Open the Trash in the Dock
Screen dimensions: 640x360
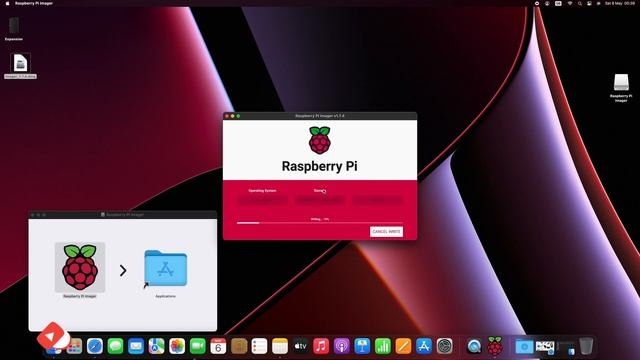(x=586, y=346)
